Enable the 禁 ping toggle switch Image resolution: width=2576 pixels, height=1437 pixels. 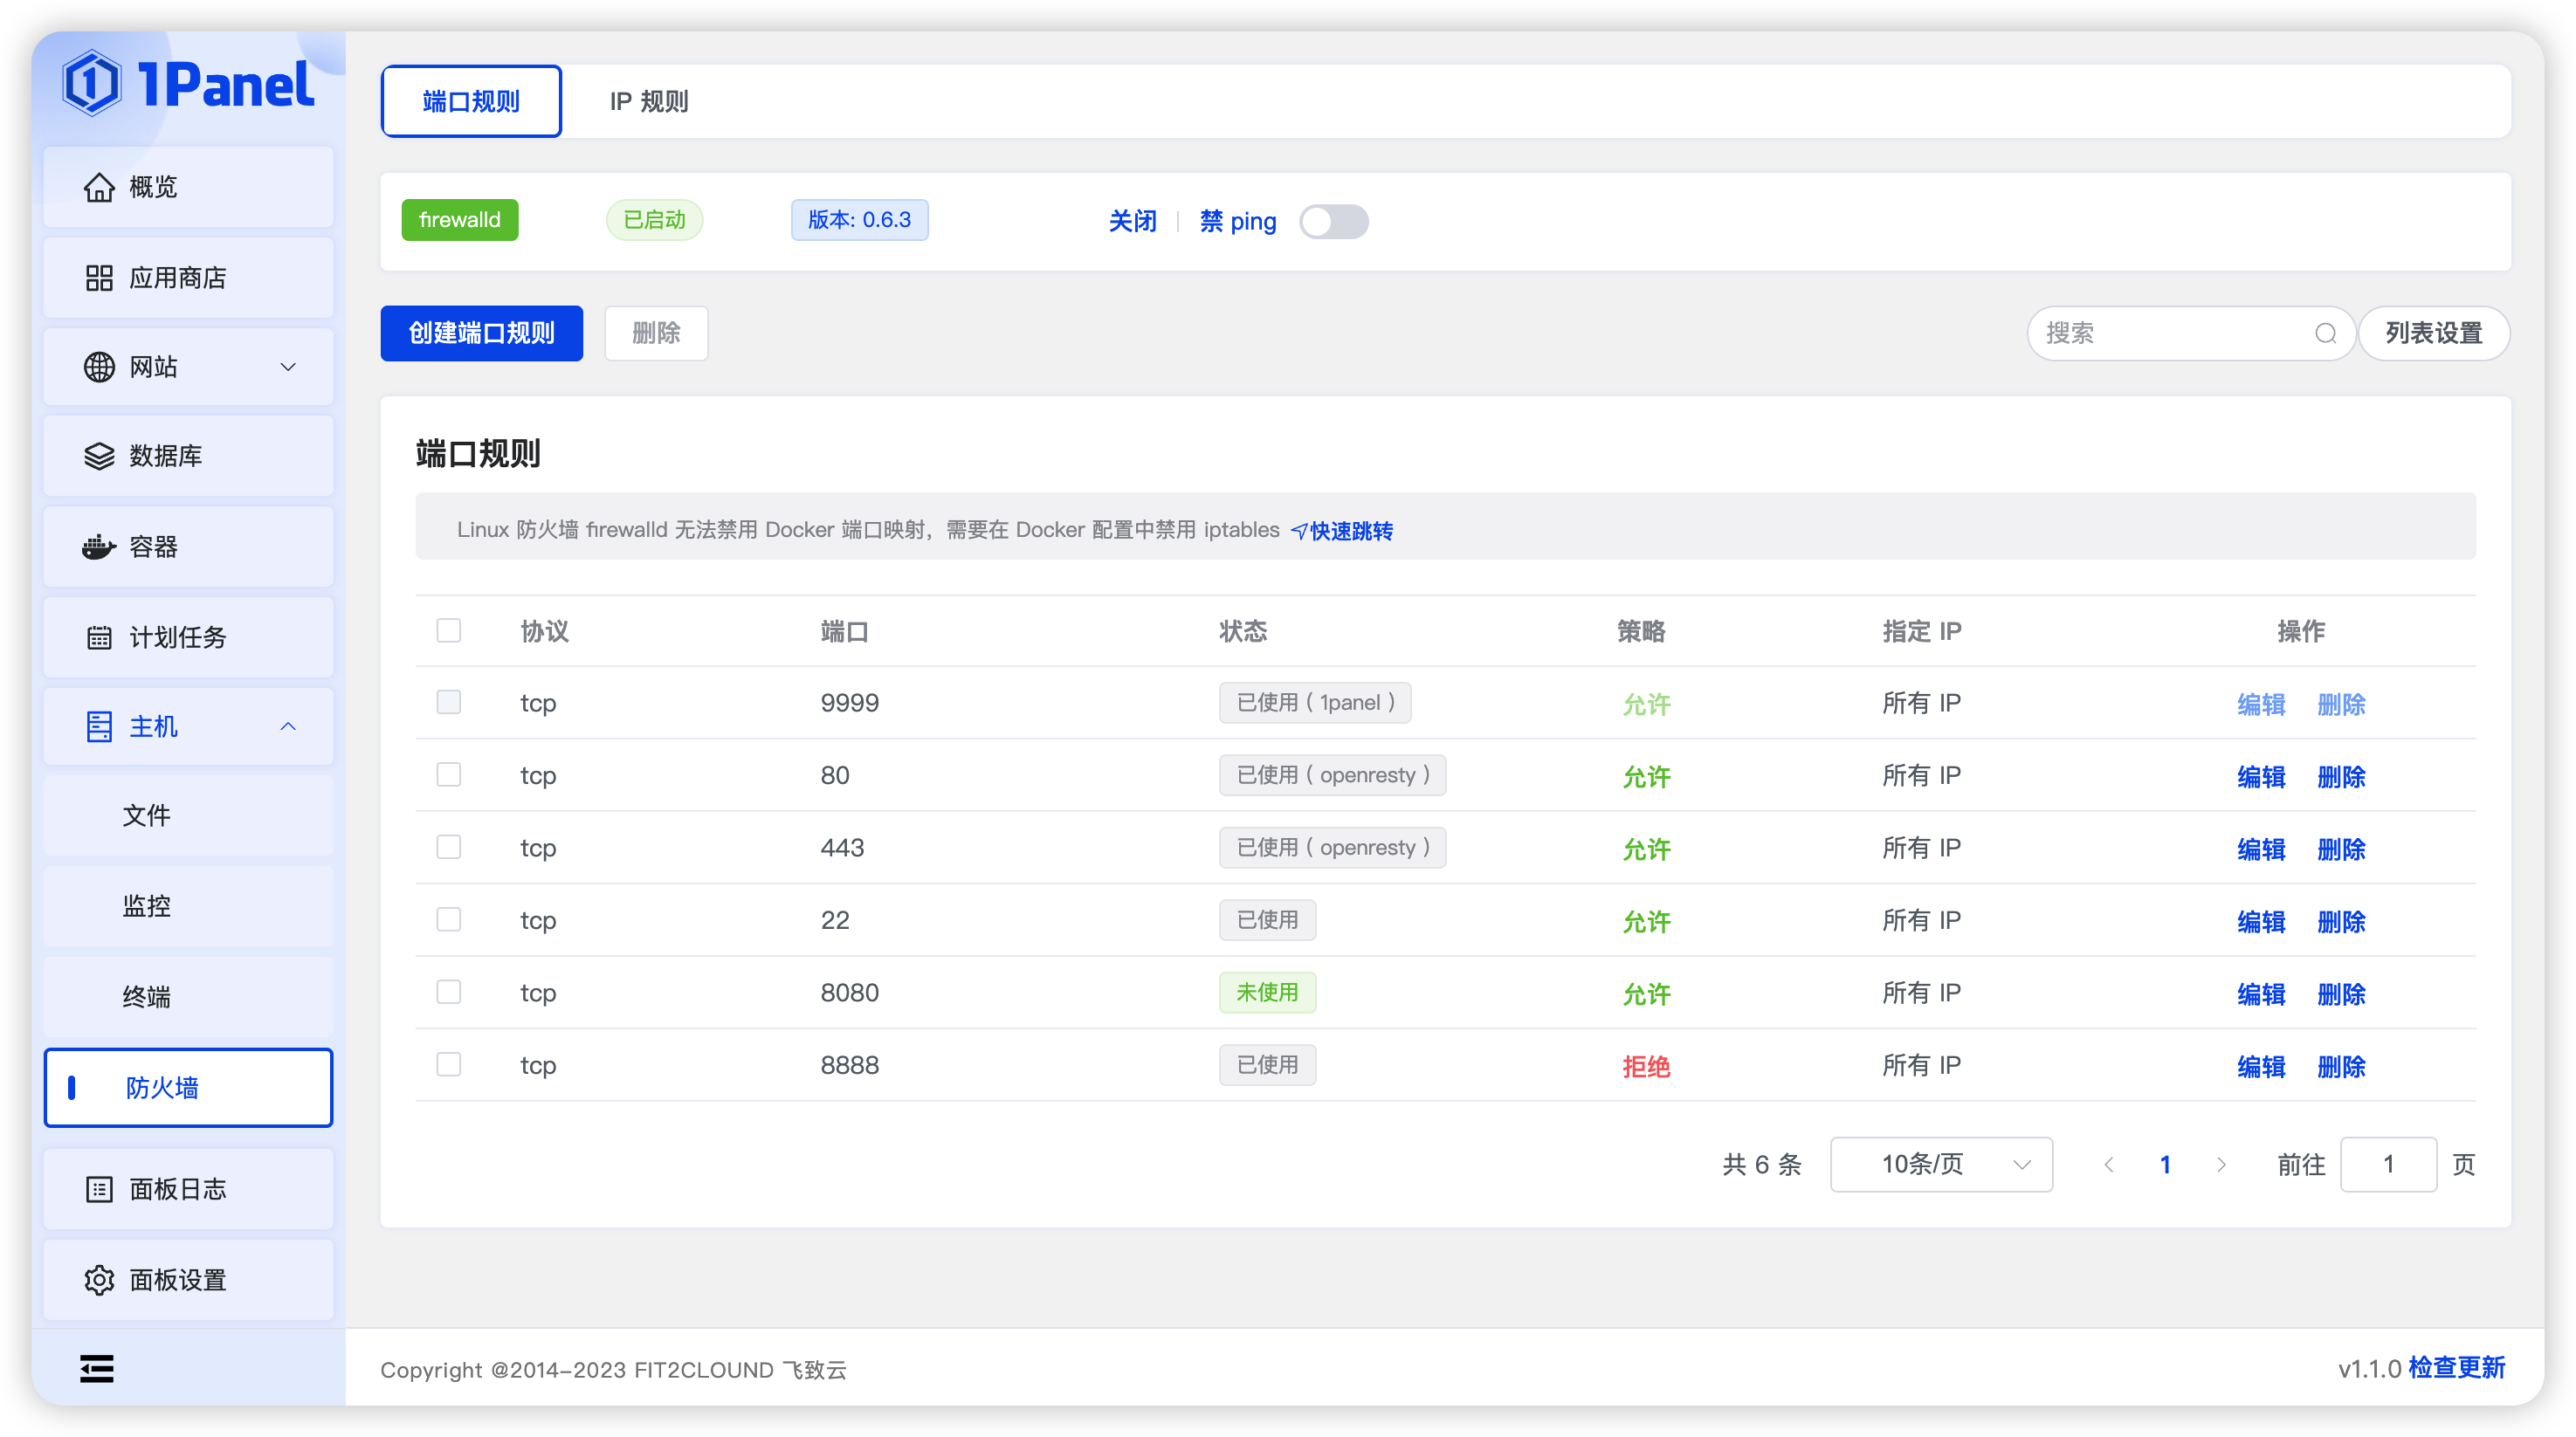click(x=1334, y=221)
